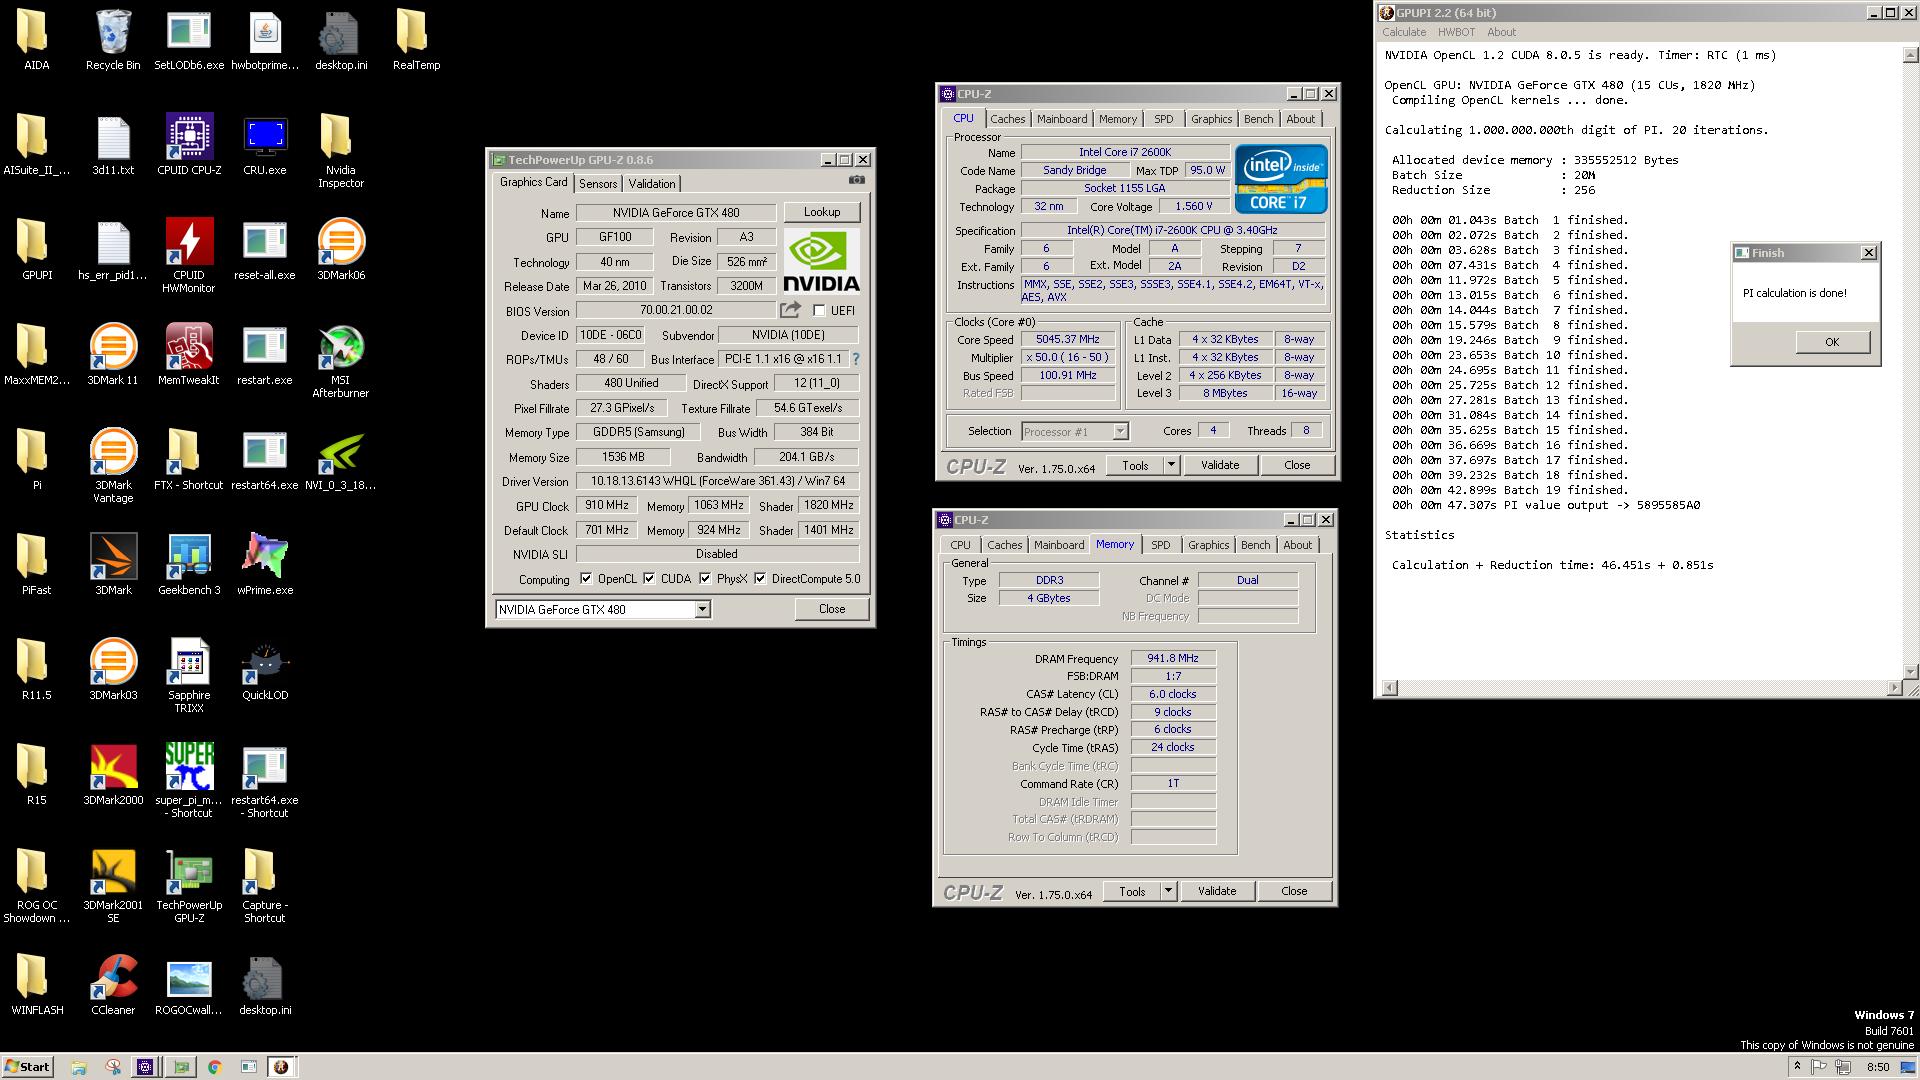
Task: Launch 3DMark2001 SE desktop icon
Action: pyautogui.click(x=113, y=886)
